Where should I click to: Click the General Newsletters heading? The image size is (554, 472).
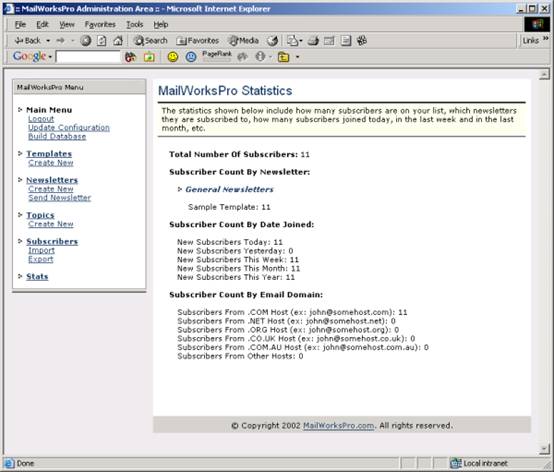[x=229, y=189]
